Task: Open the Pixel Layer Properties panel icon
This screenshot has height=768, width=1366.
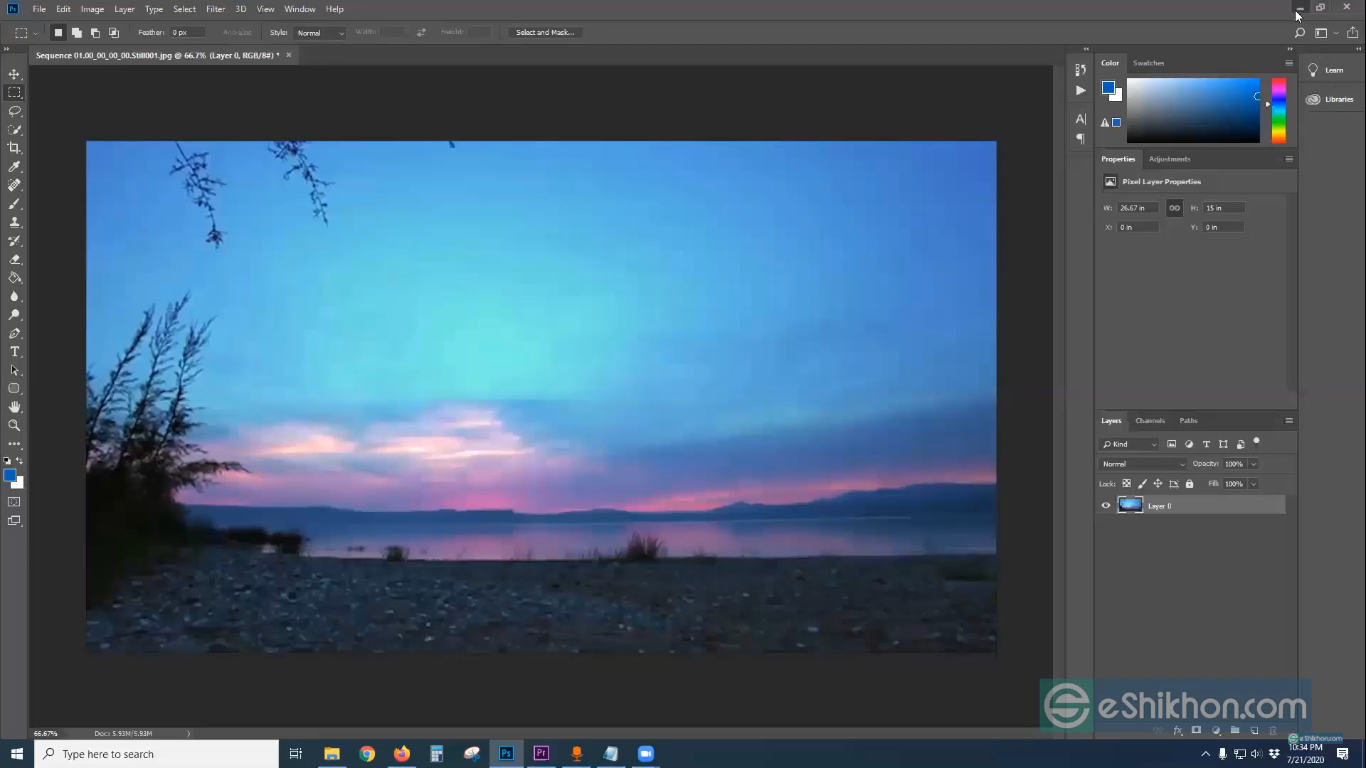Action: [x=1110, y=181]
